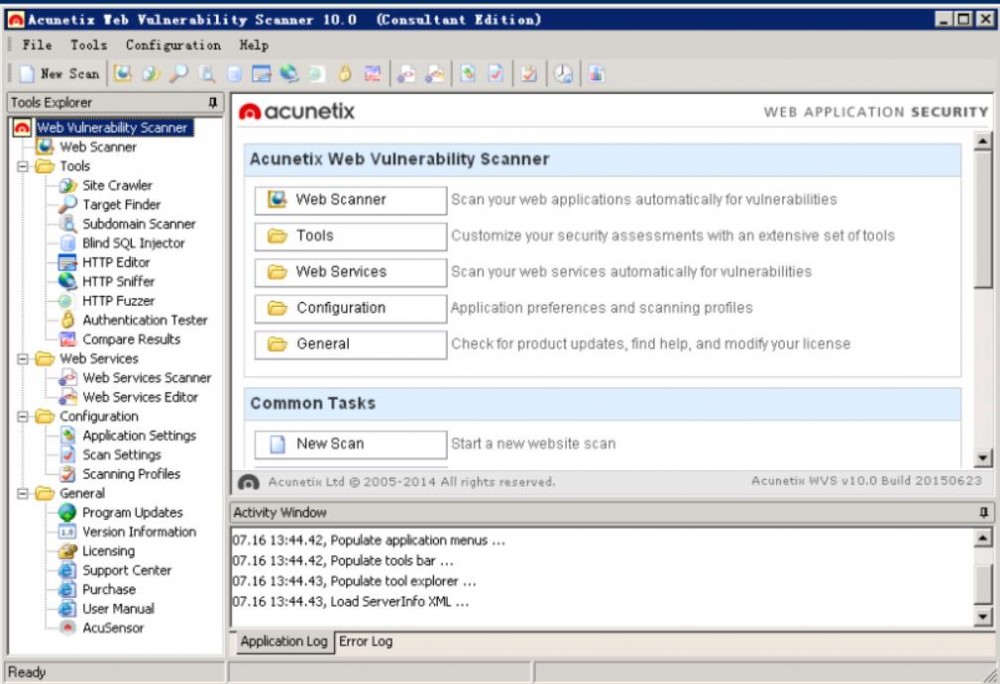This screenshot has width=1000, height=684.
Task: Open the Configuration menu in the menu bar
Action: coord(173,45)
